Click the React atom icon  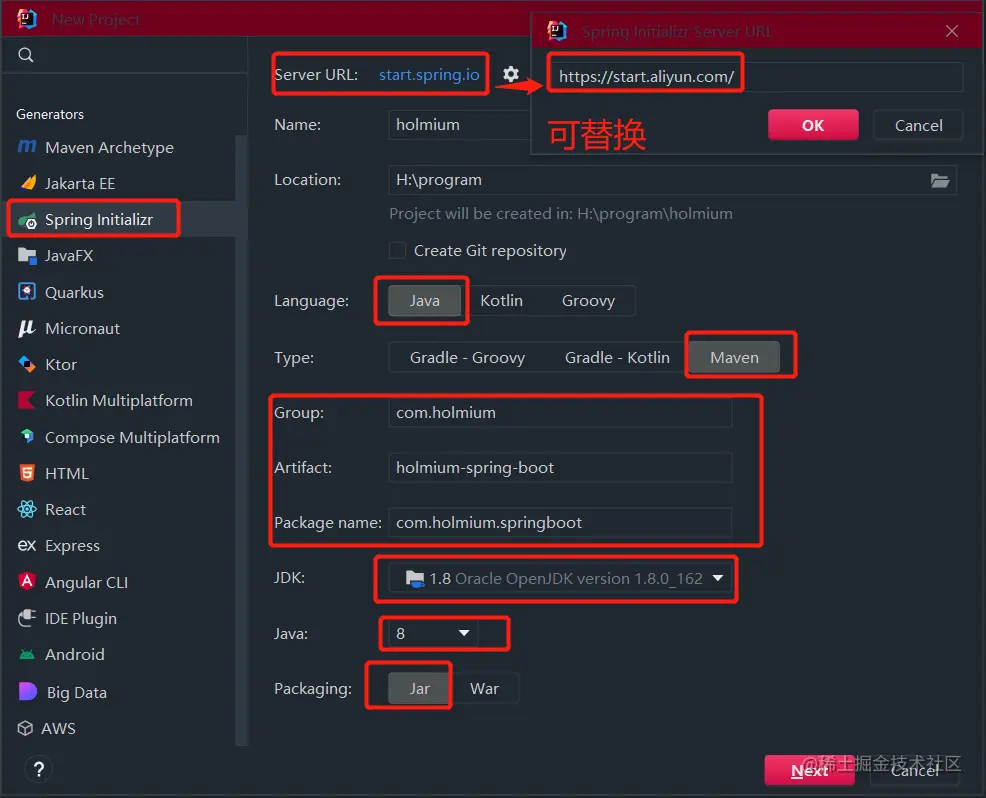tap(27, 509)
